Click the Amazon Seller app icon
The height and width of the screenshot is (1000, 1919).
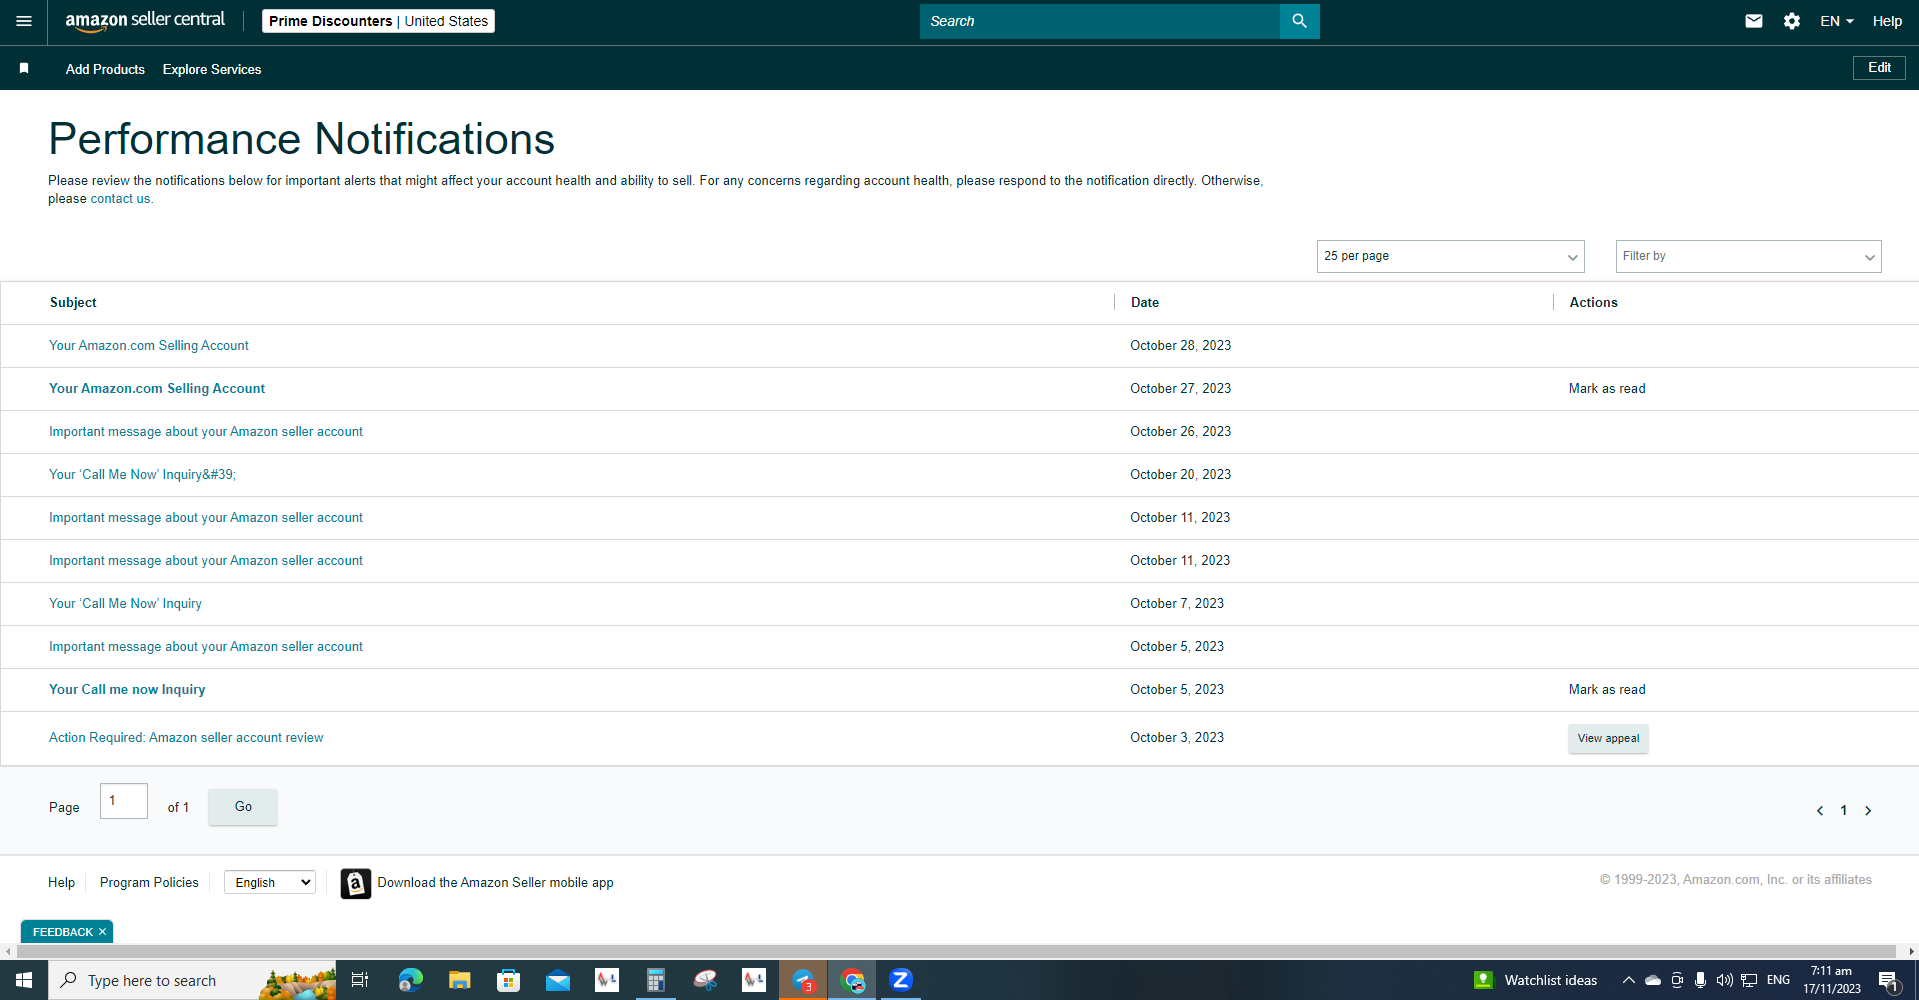pos(355,883)
